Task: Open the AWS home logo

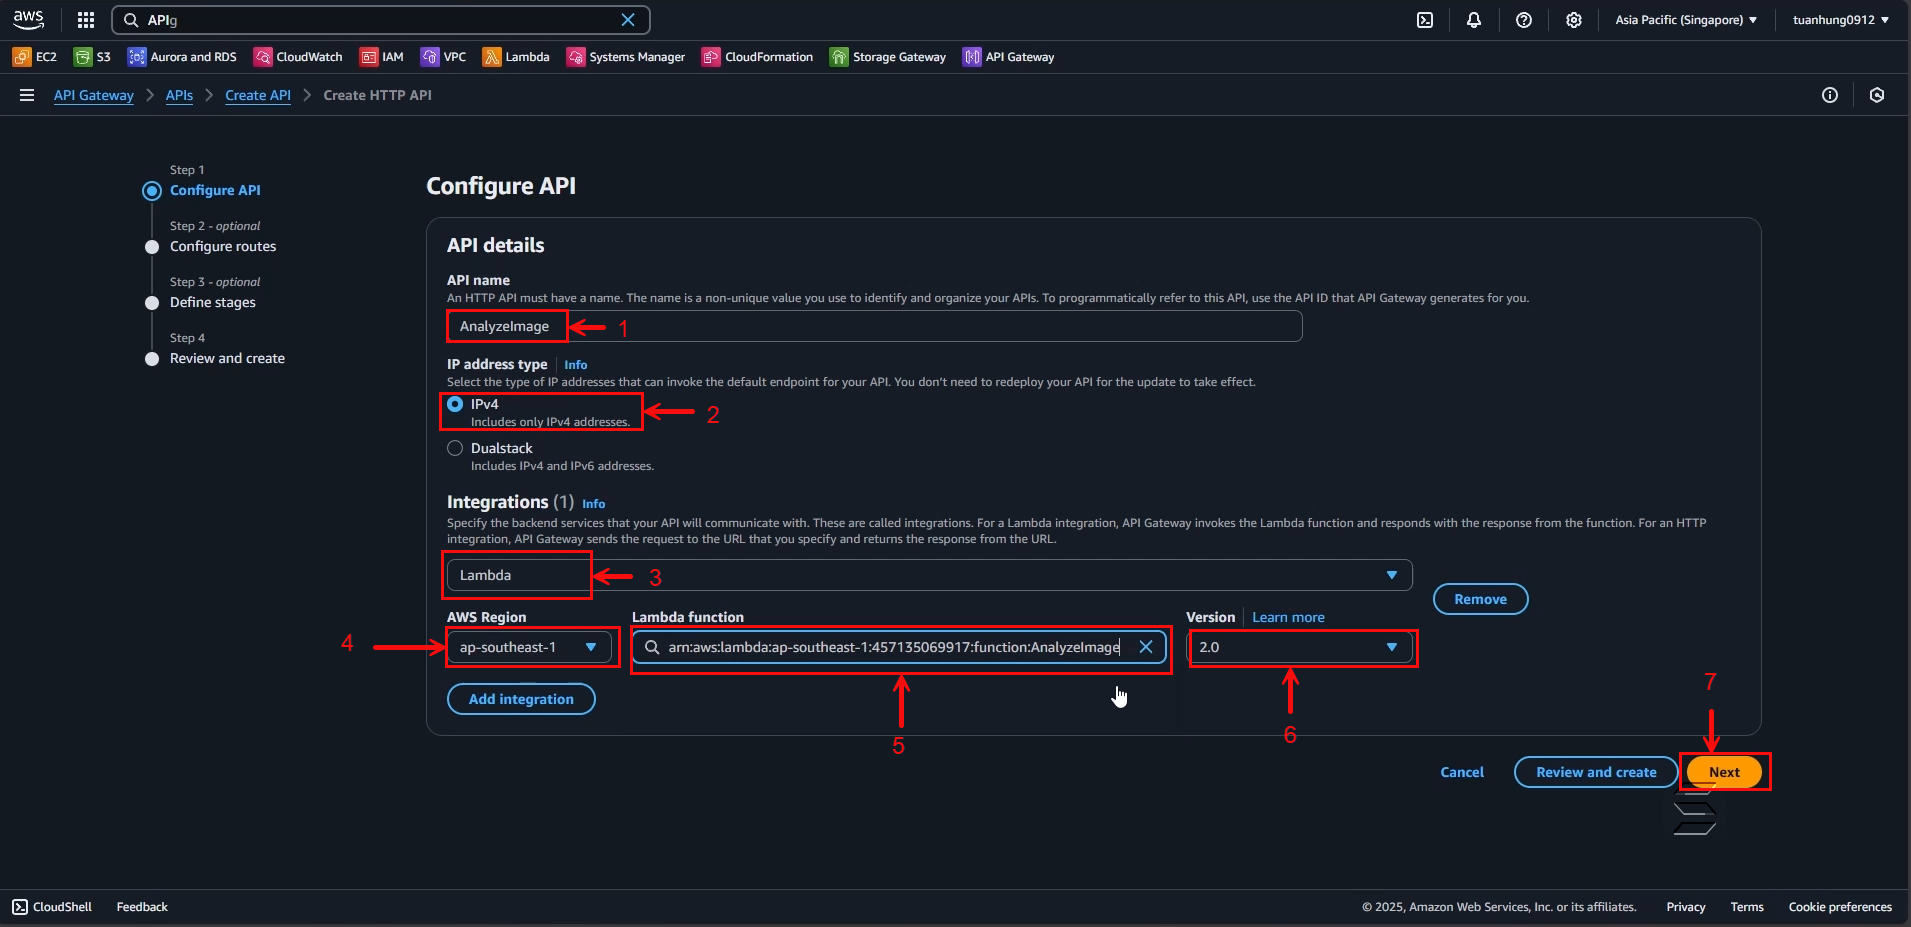Action: point(28,19)
